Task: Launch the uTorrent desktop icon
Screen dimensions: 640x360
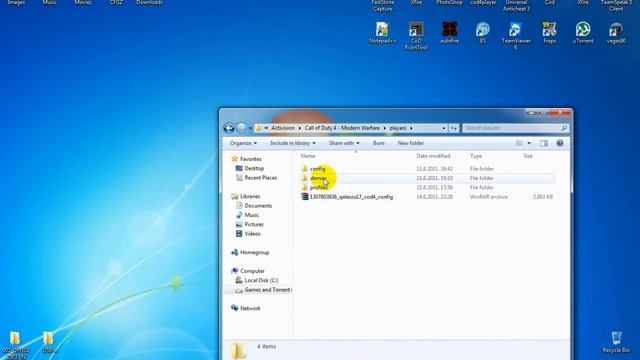Action: [583, 32]
